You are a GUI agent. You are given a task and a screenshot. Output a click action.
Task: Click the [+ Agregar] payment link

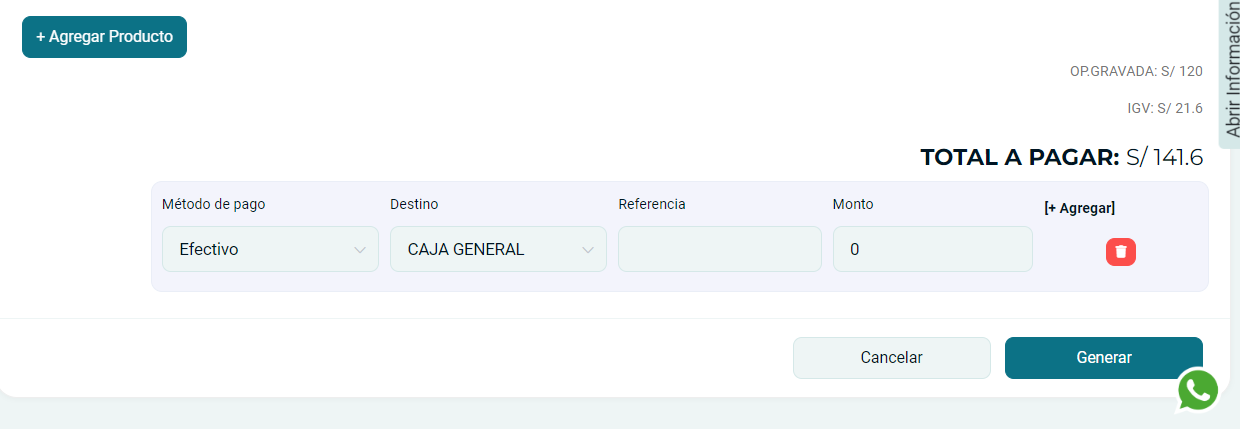(x=1079, y=208)
